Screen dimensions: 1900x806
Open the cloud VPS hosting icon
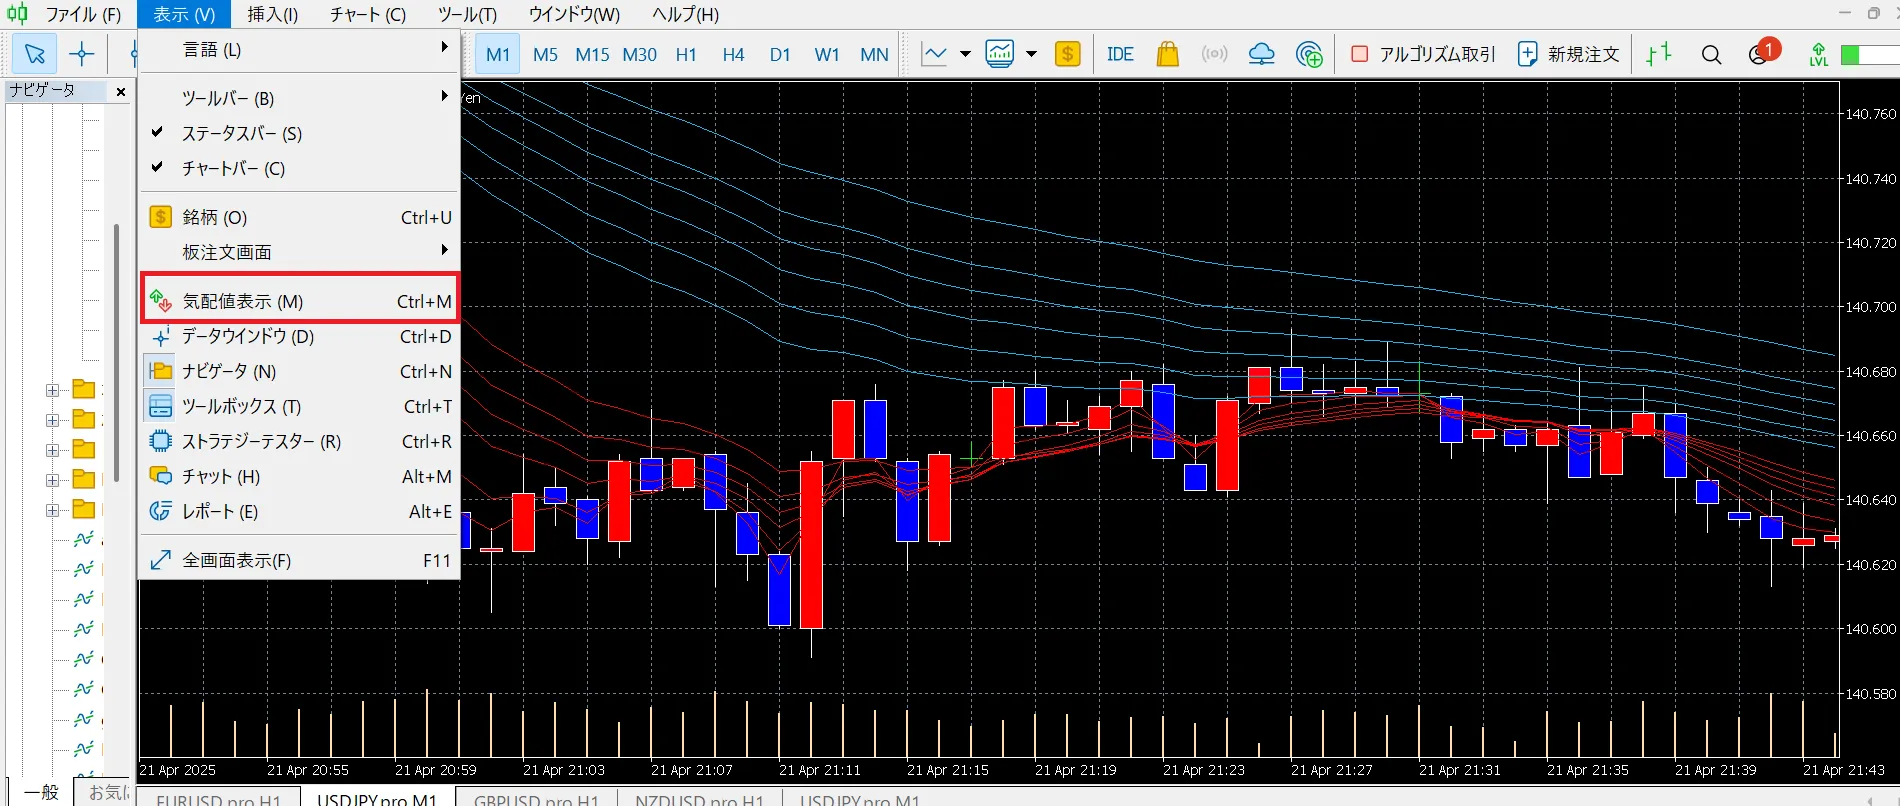[1262, 54]
